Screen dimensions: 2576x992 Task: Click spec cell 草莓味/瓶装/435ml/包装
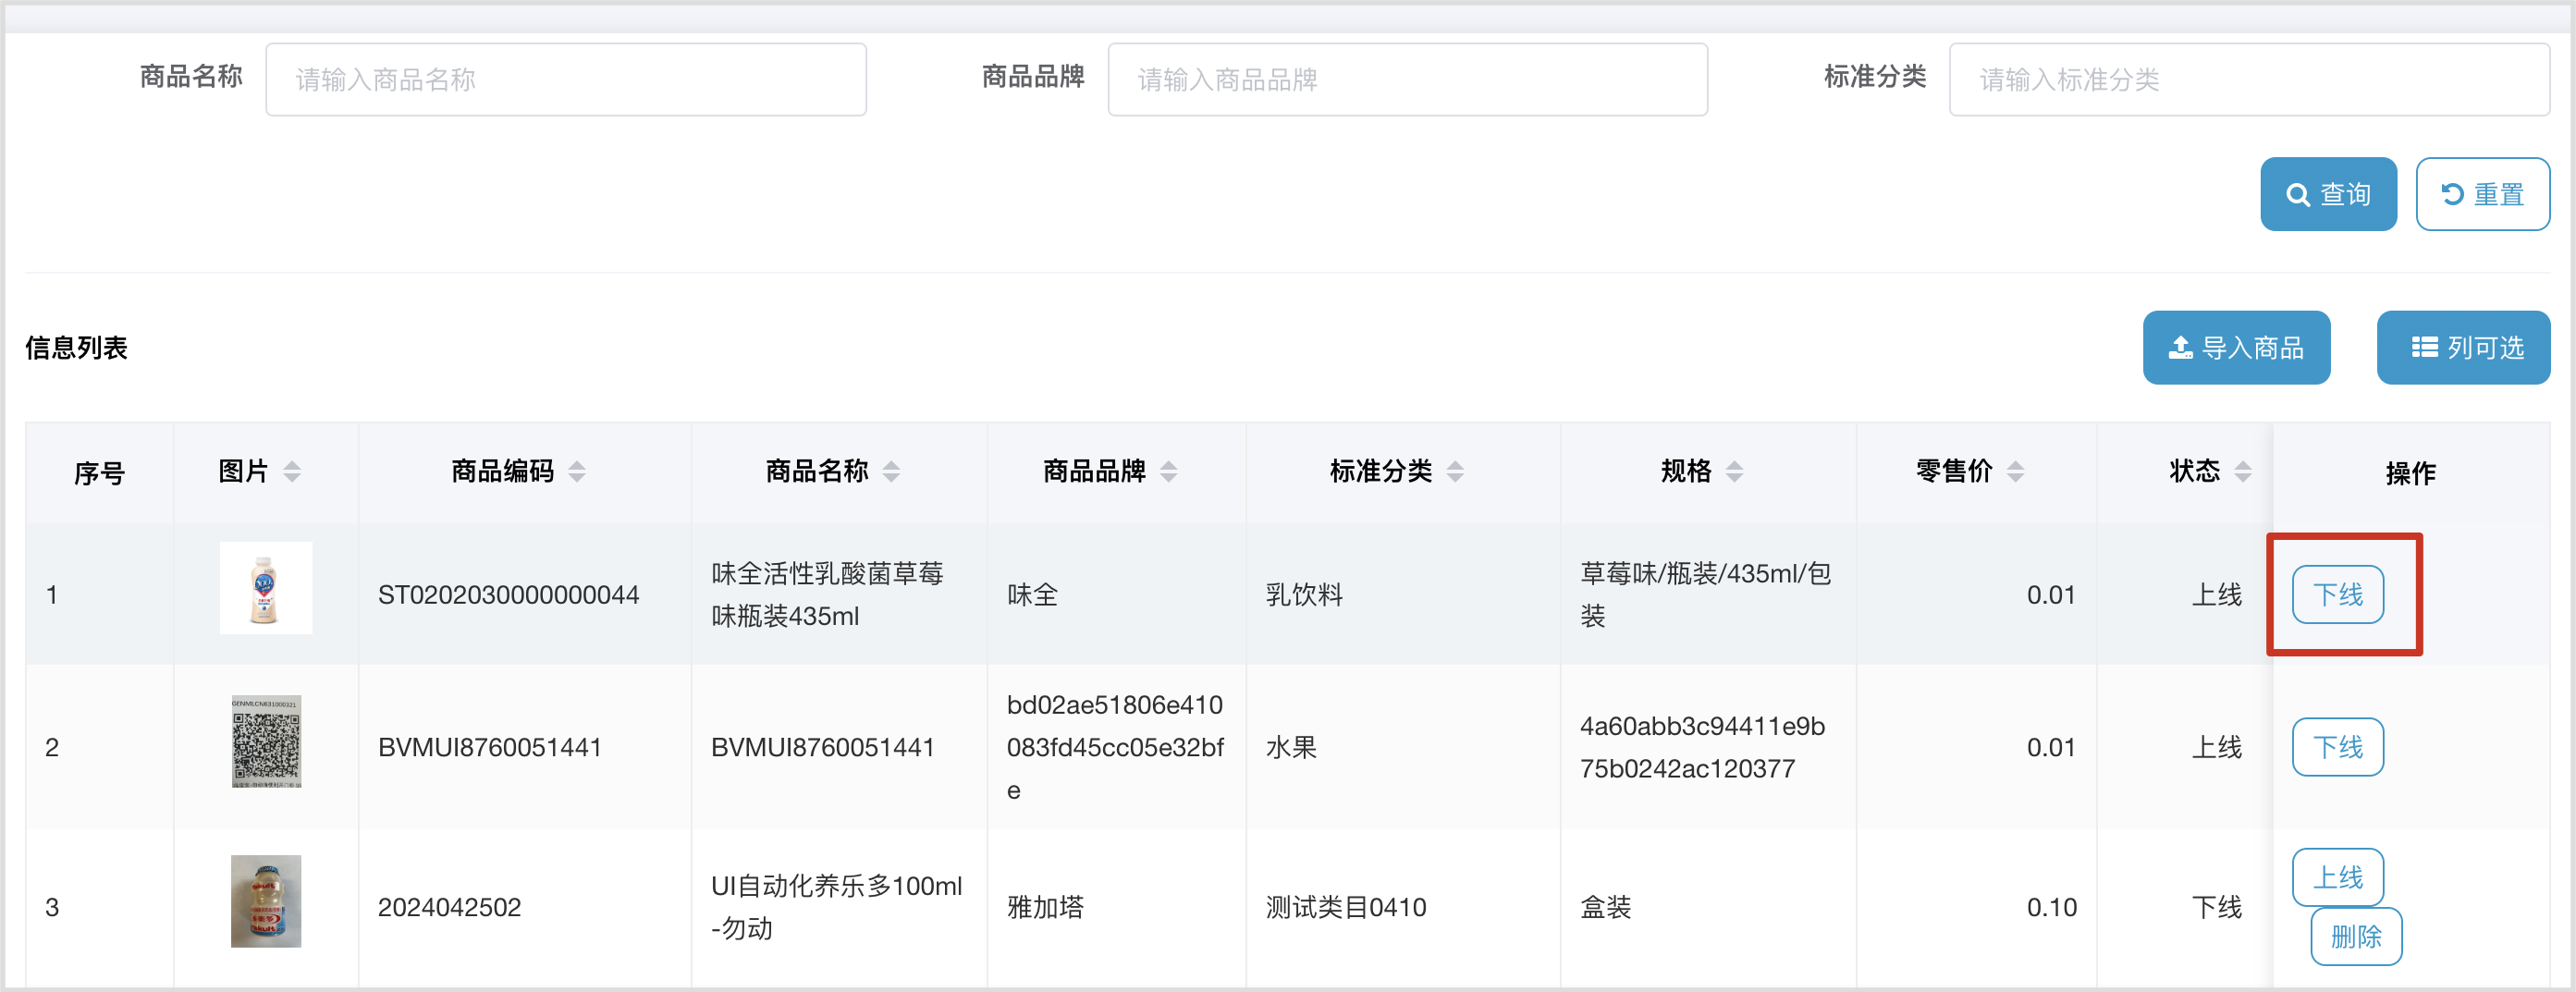click(1705, 595)
